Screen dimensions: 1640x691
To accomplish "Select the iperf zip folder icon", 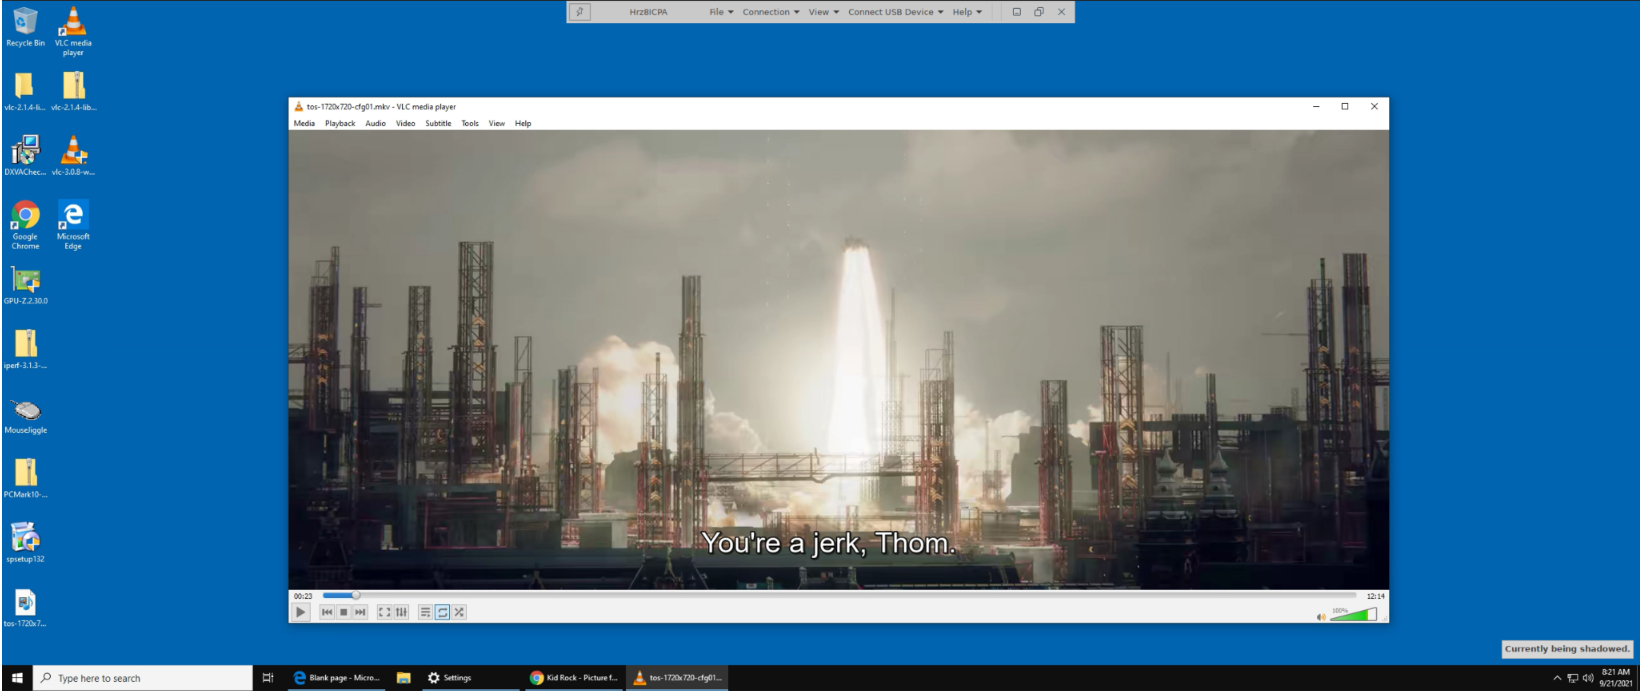I will (25, 350).
